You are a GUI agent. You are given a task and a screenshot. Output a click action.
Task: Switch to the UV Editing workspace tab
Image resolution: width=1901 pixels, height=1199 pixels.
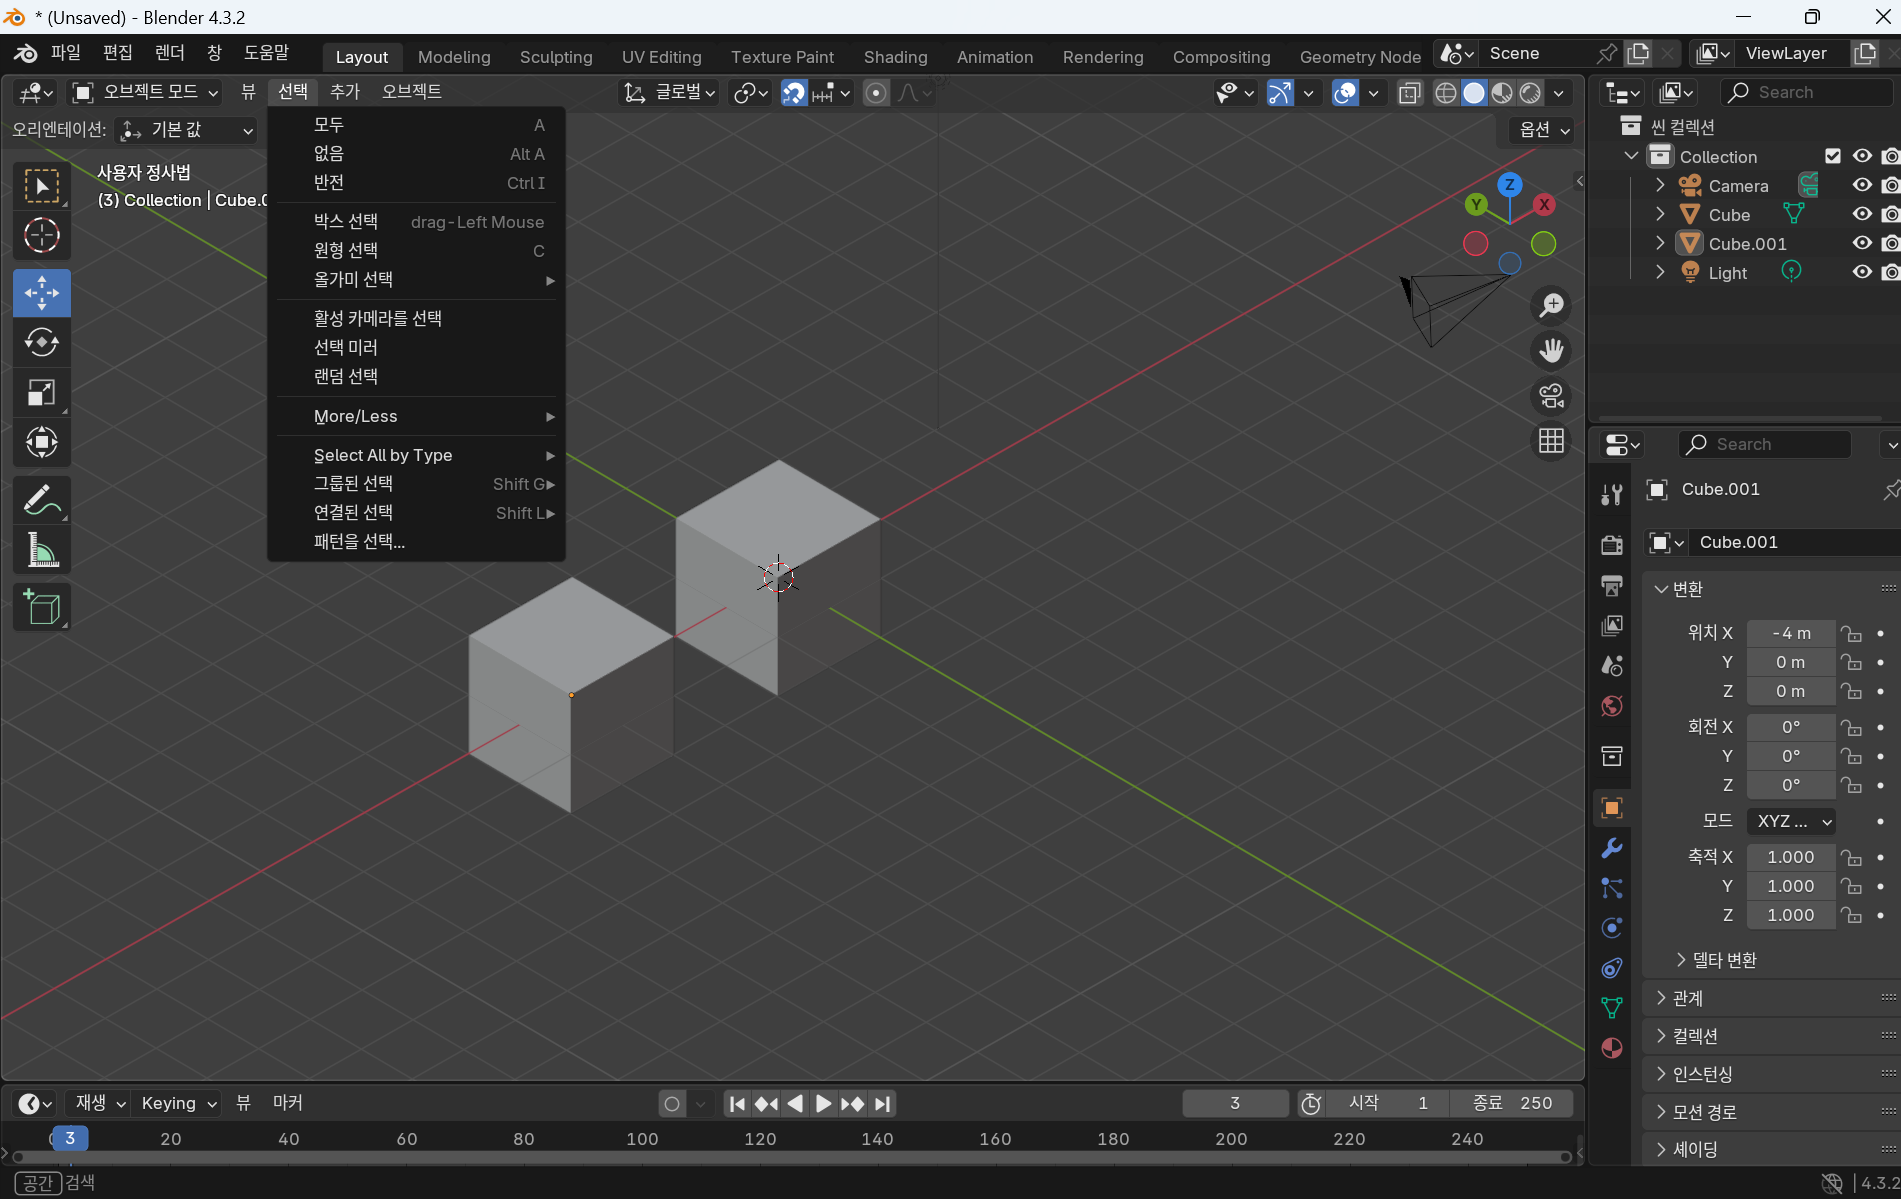coord(661,57)
